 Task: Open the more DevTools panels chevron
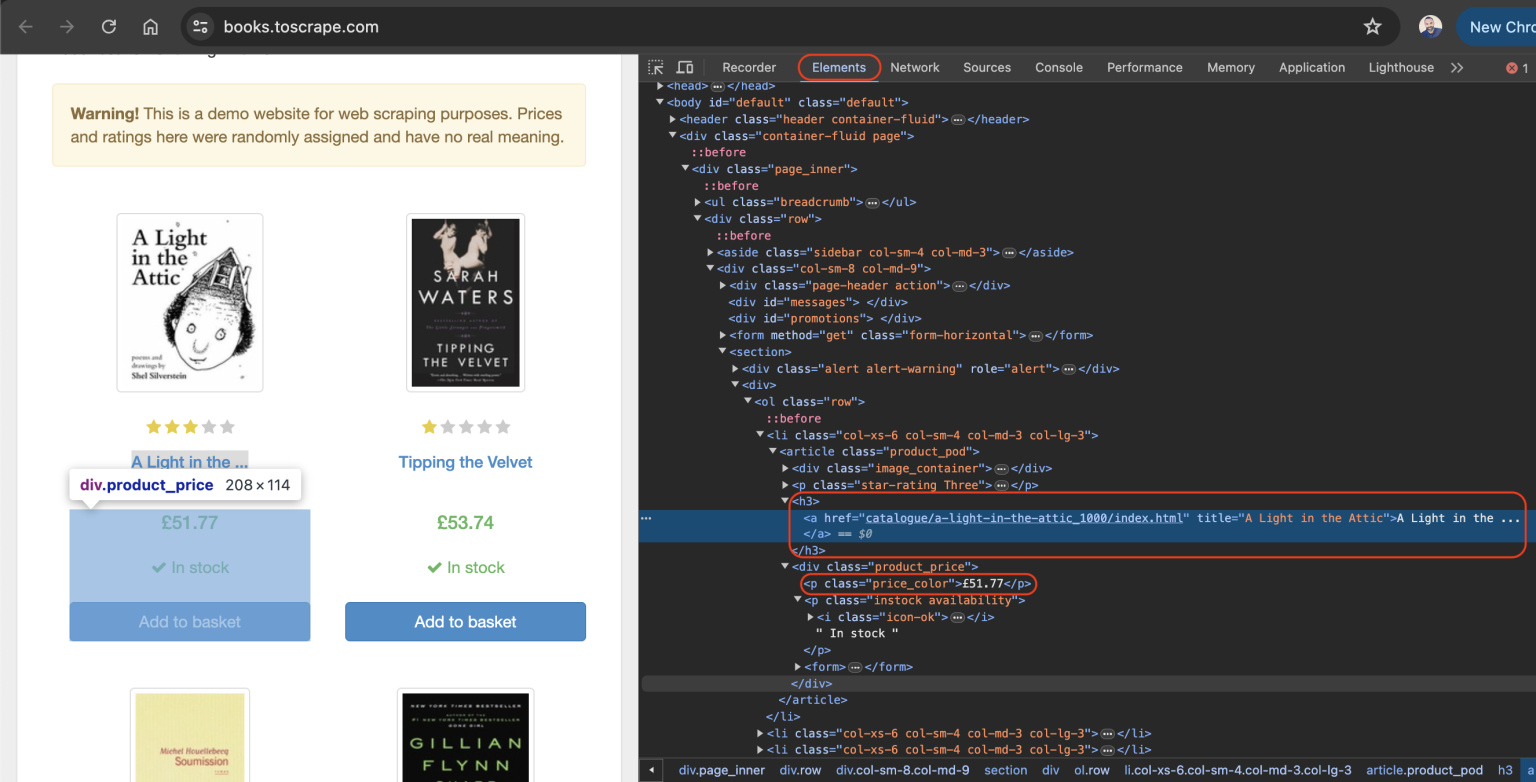[1458, 66]
